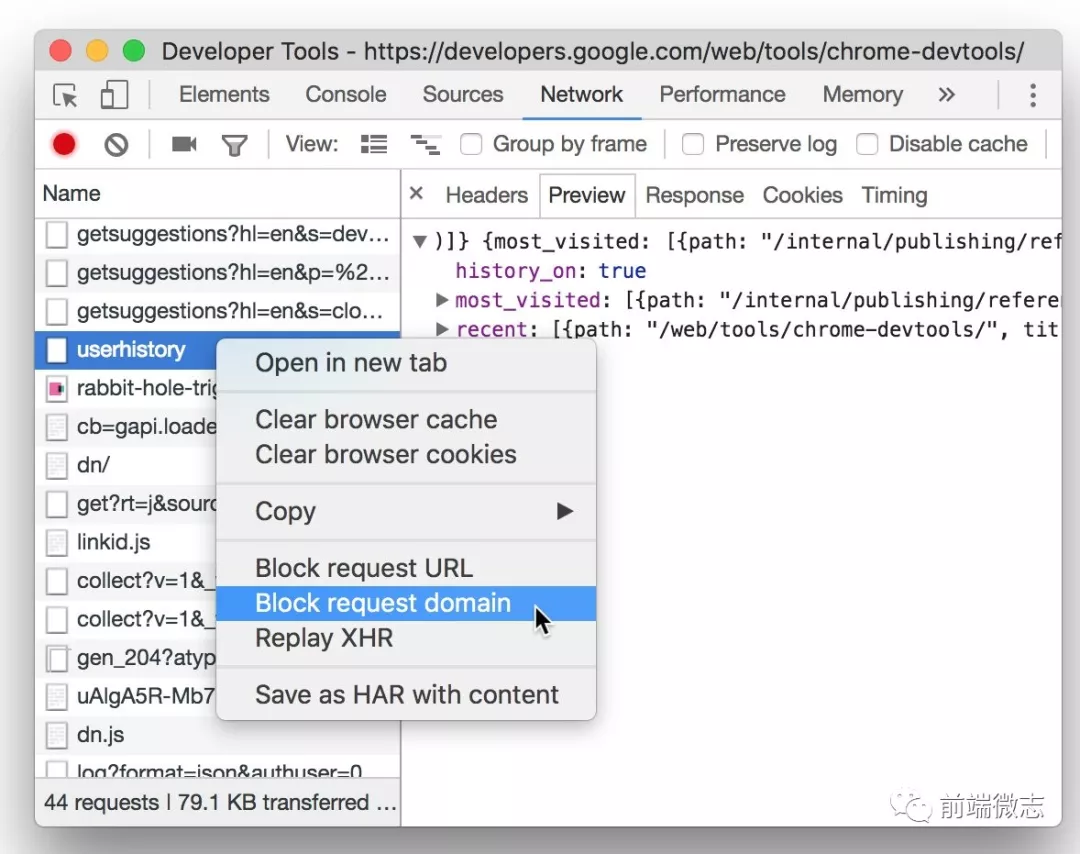Screen dimensions: 1080x854
Task: Choose Clear browser cookies
Action: [406, 455]
